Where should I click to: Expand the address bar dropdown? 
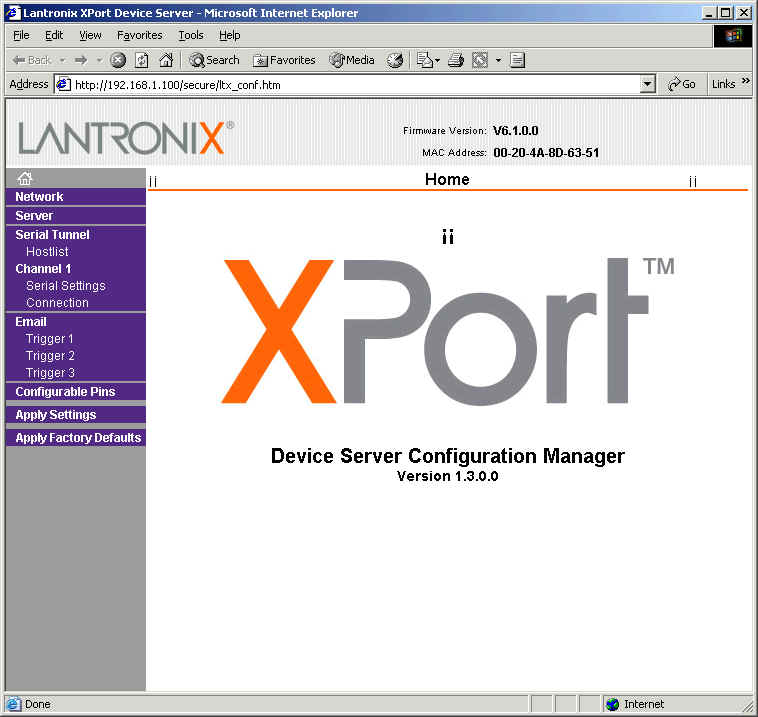[647, 85]
